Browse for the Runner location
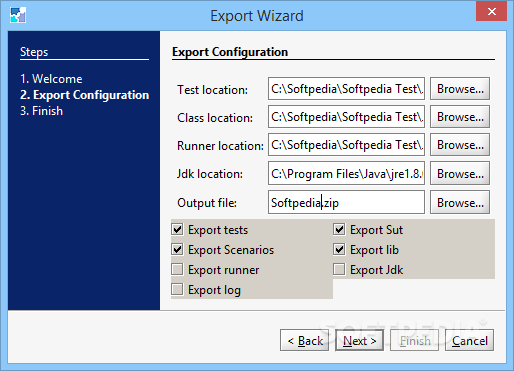 pos(460,145)
